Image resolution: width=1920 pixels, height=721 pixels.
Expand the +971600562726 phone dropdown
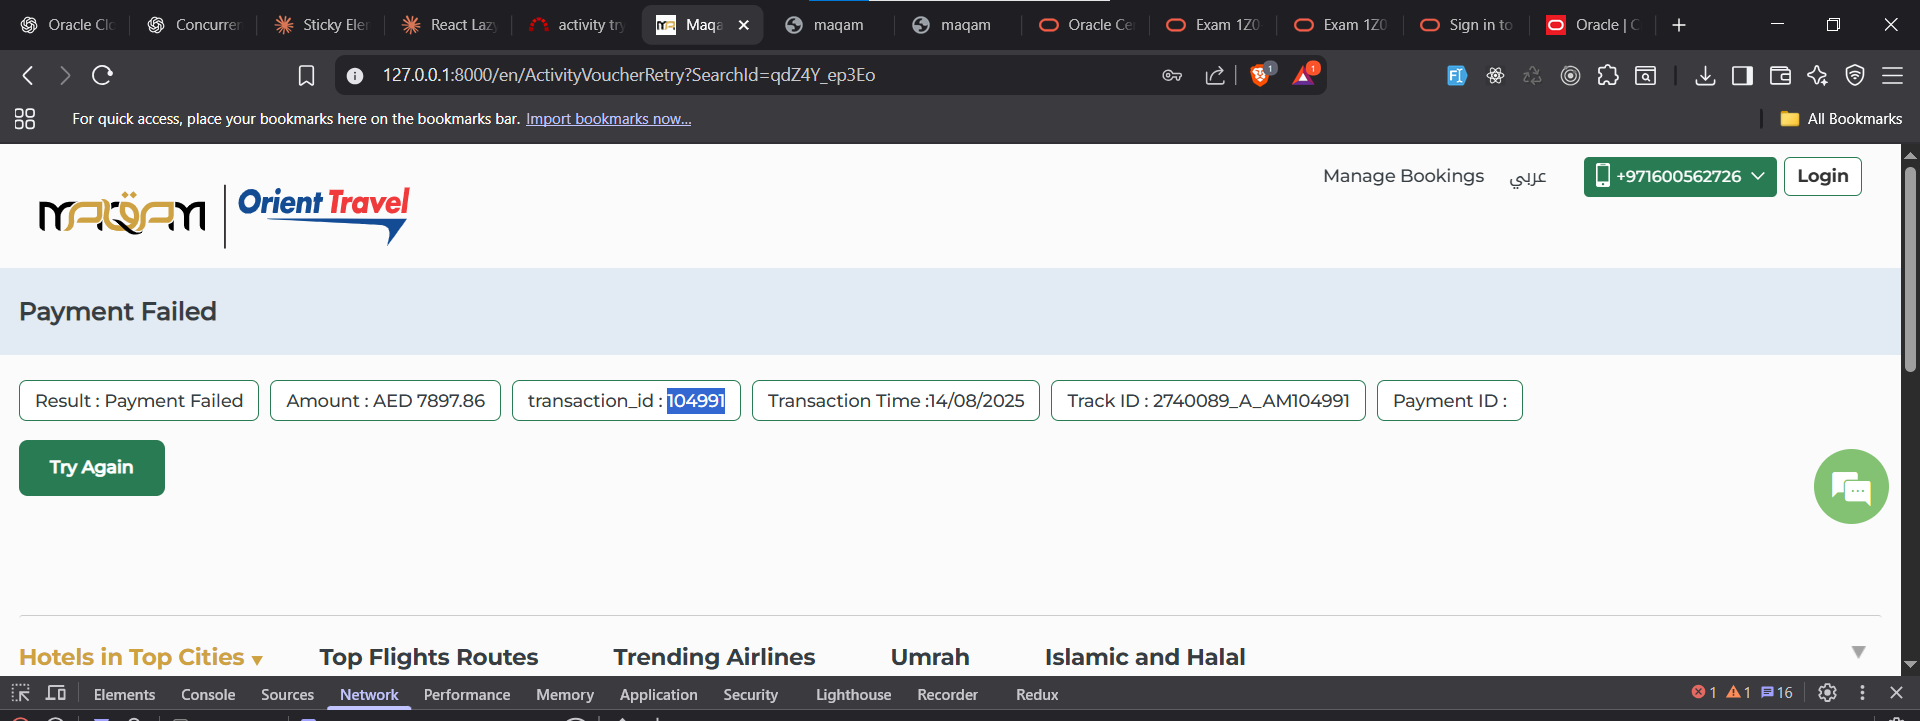click(x=1680, y=177)
